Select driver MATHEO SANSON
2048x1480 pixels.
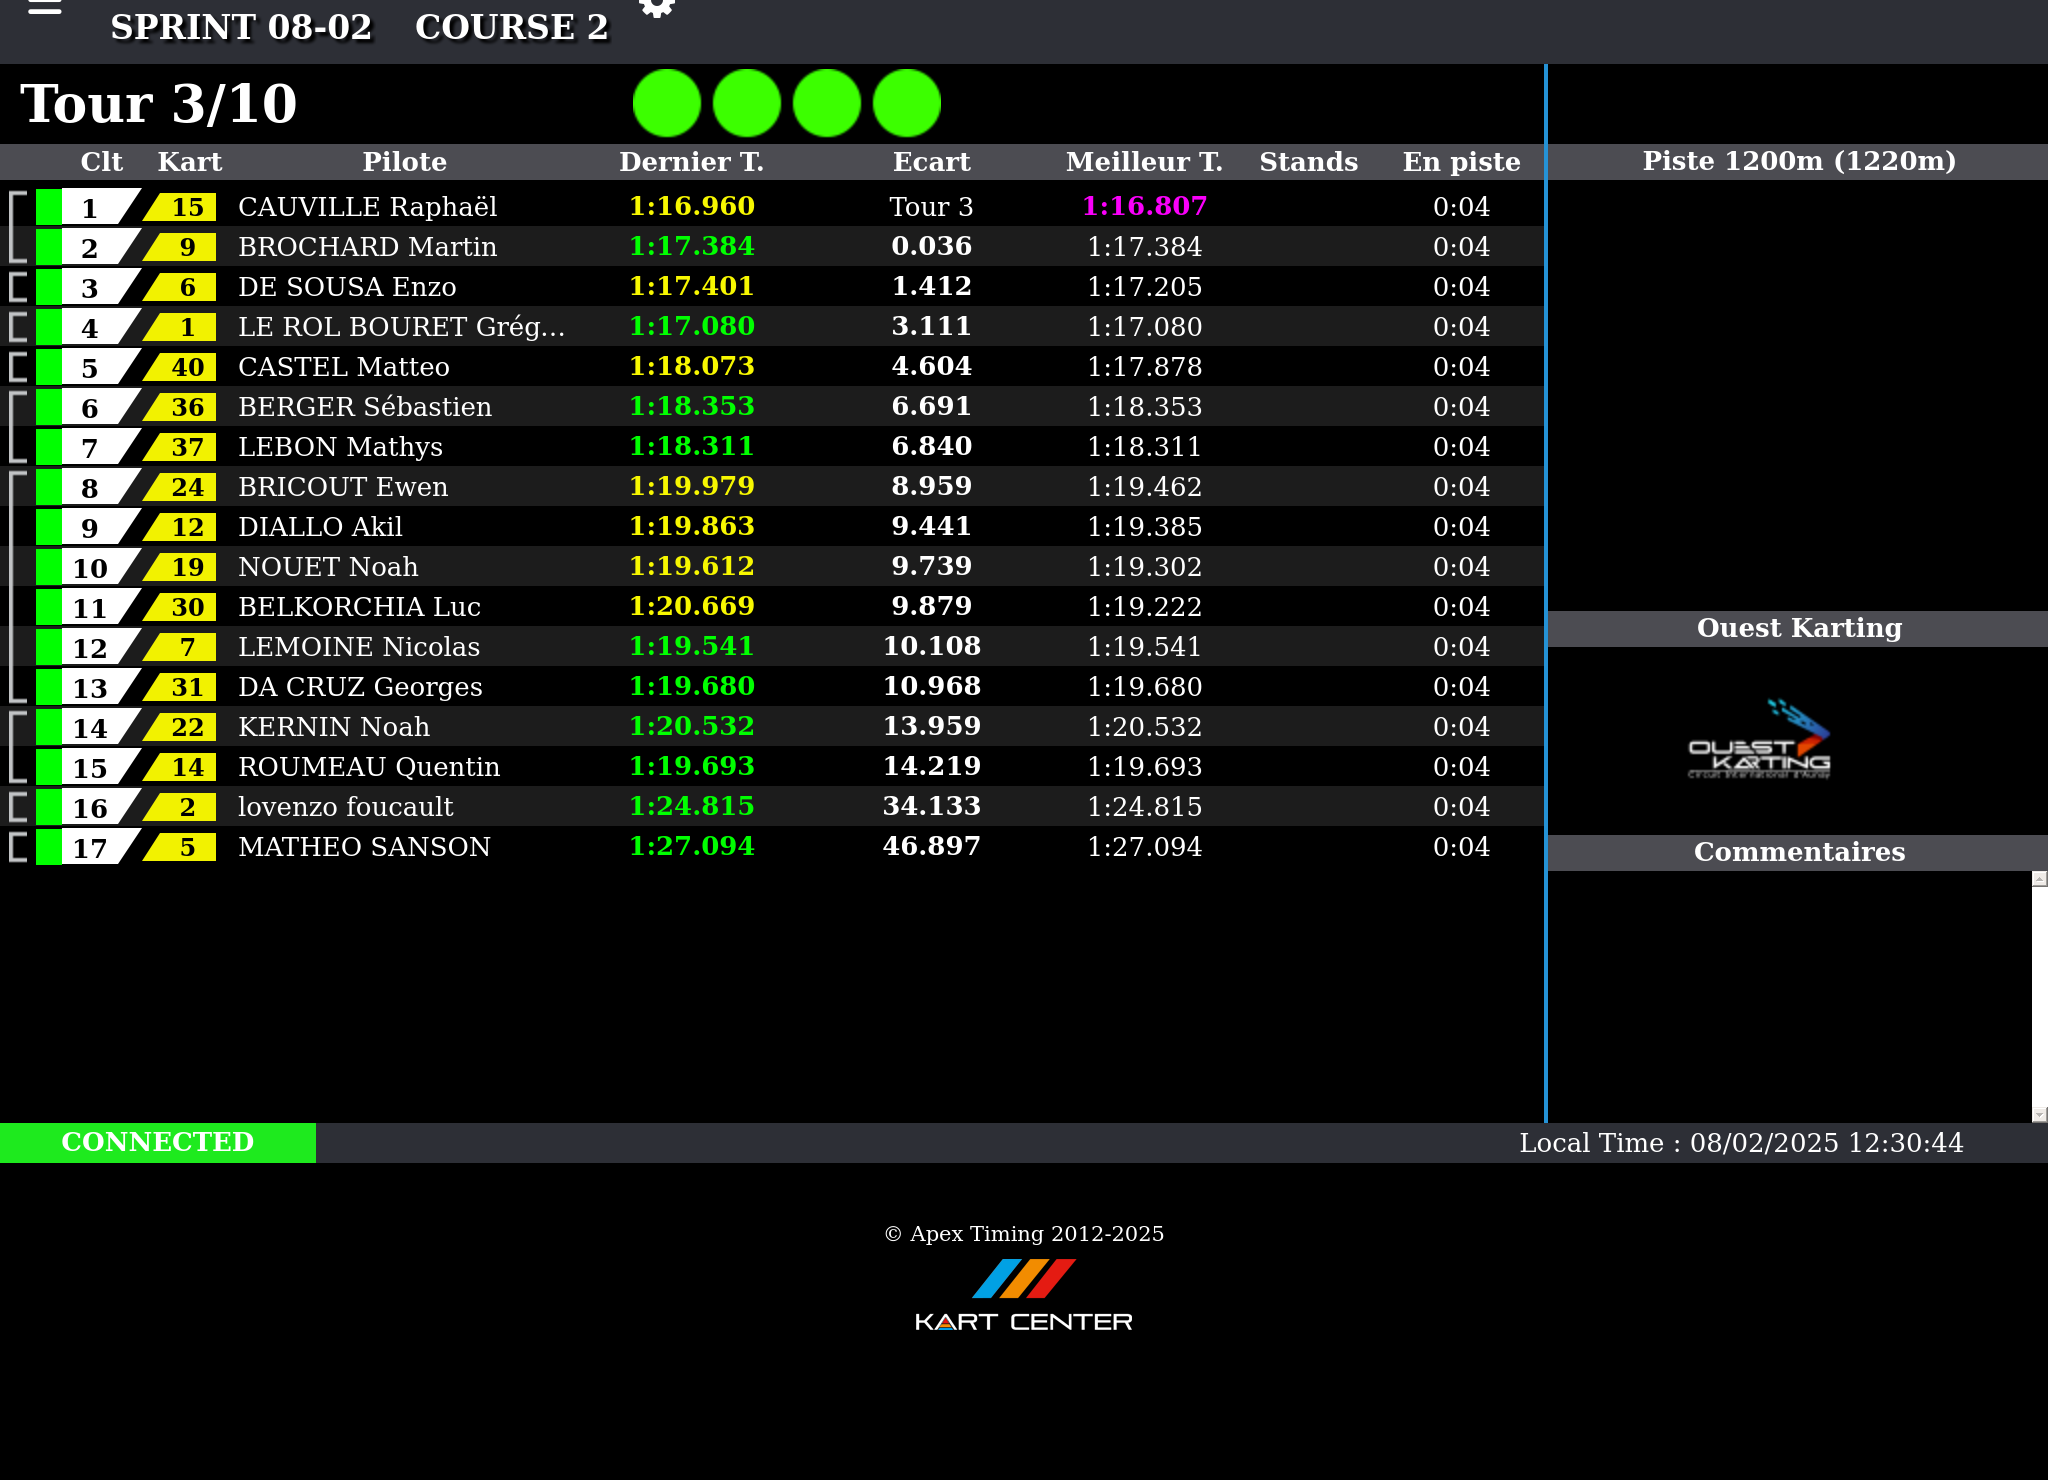pyautogui.click(x=364, y=847)
